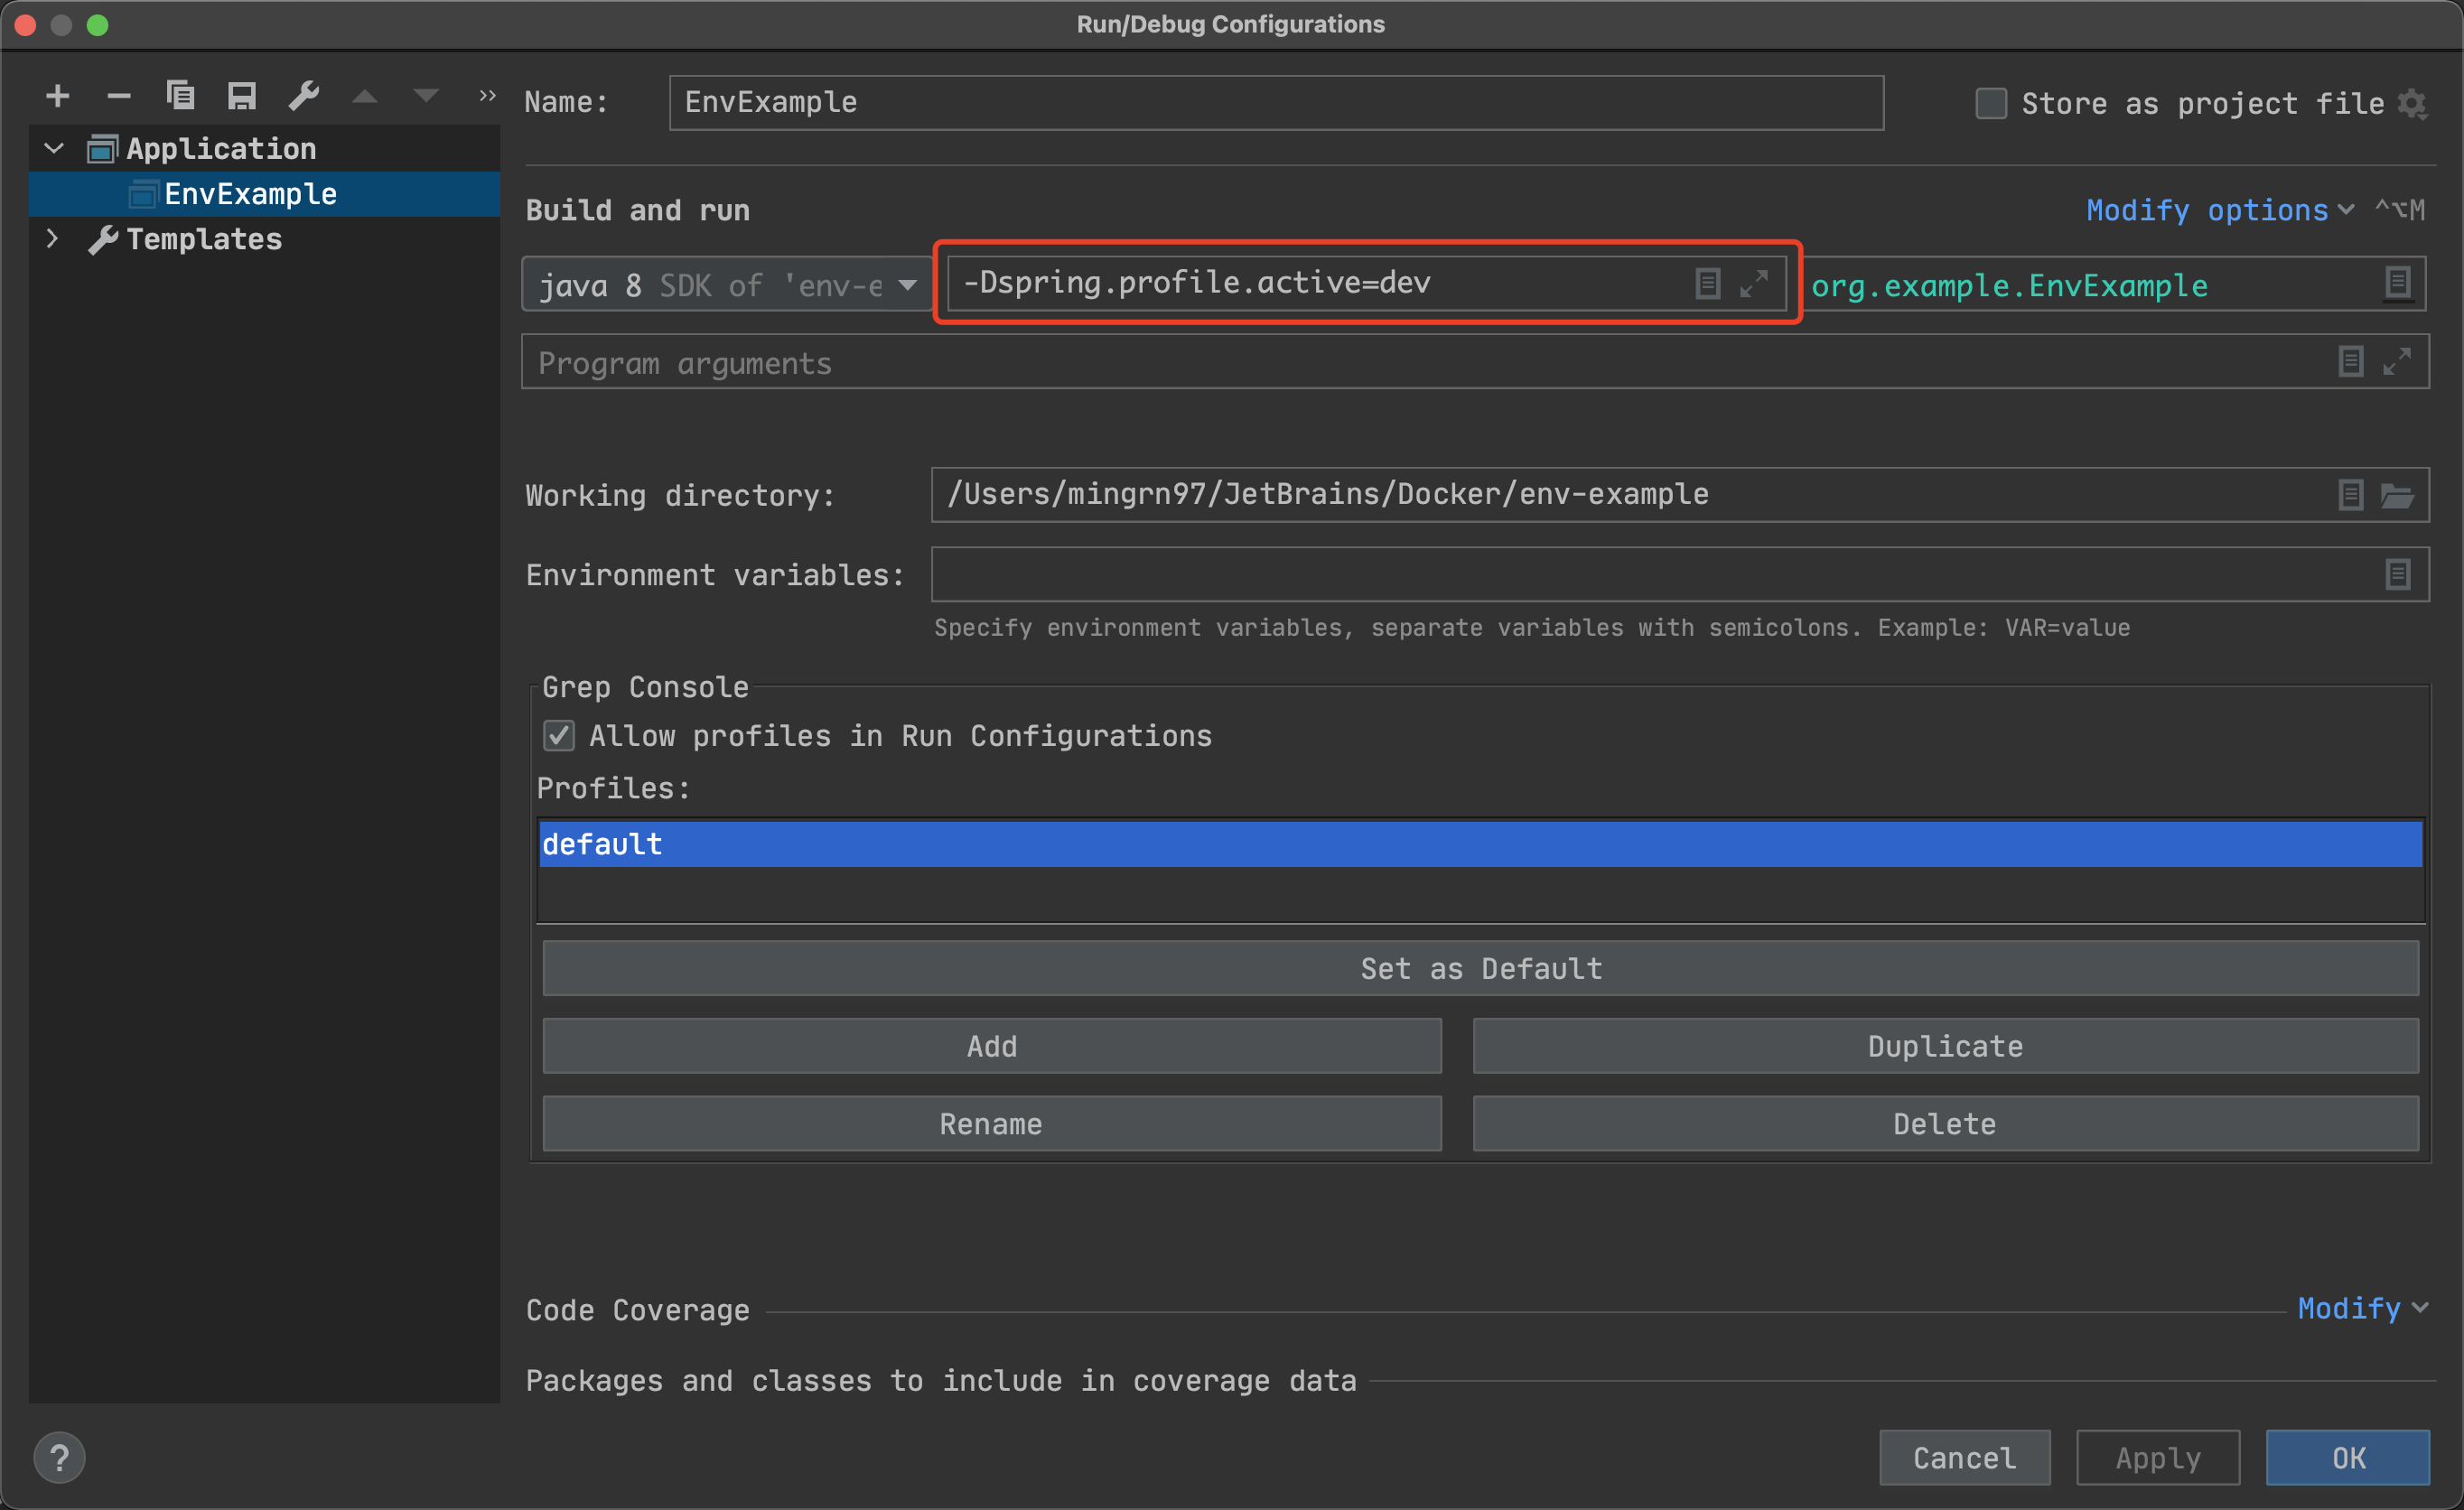Click the Save Configuration floppy disk icon
2464x1510 pixels.
(242, 96)
